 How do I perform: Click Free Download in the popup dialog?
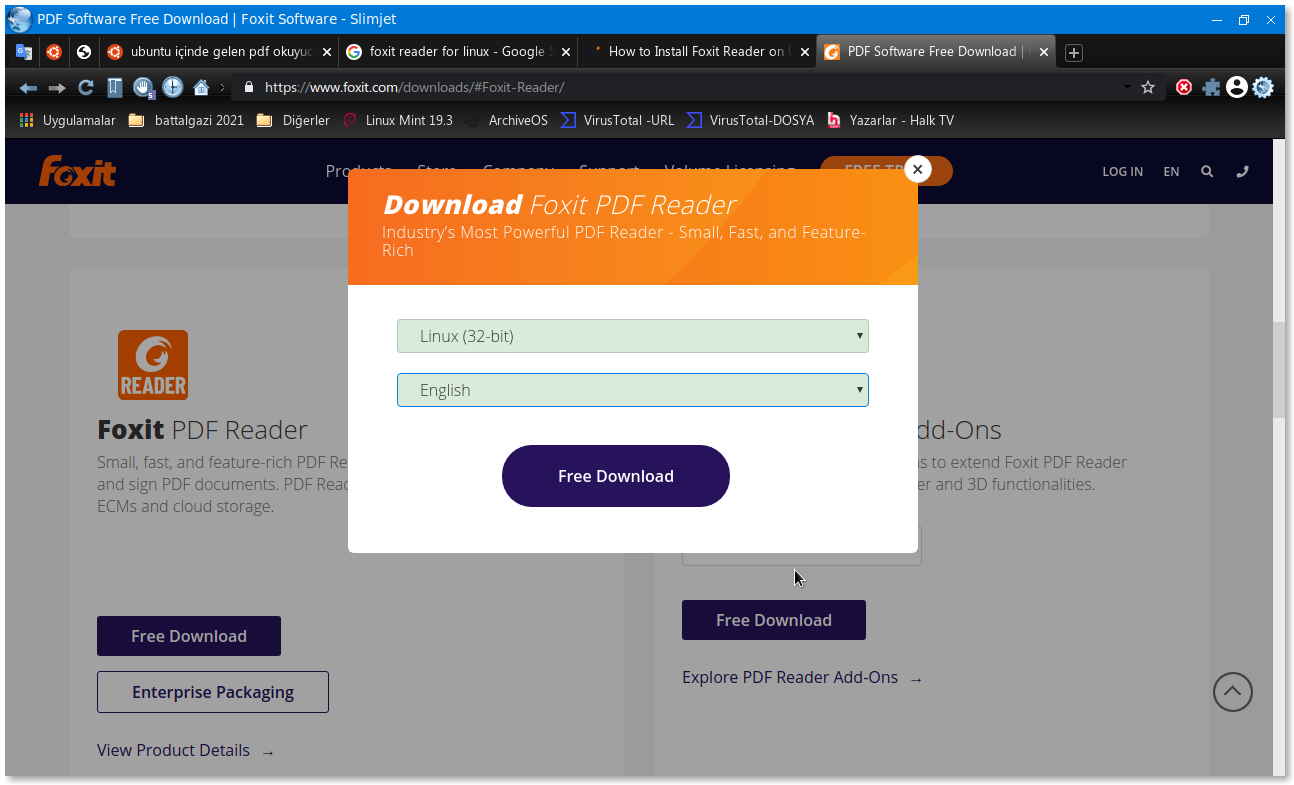point(616,476)
